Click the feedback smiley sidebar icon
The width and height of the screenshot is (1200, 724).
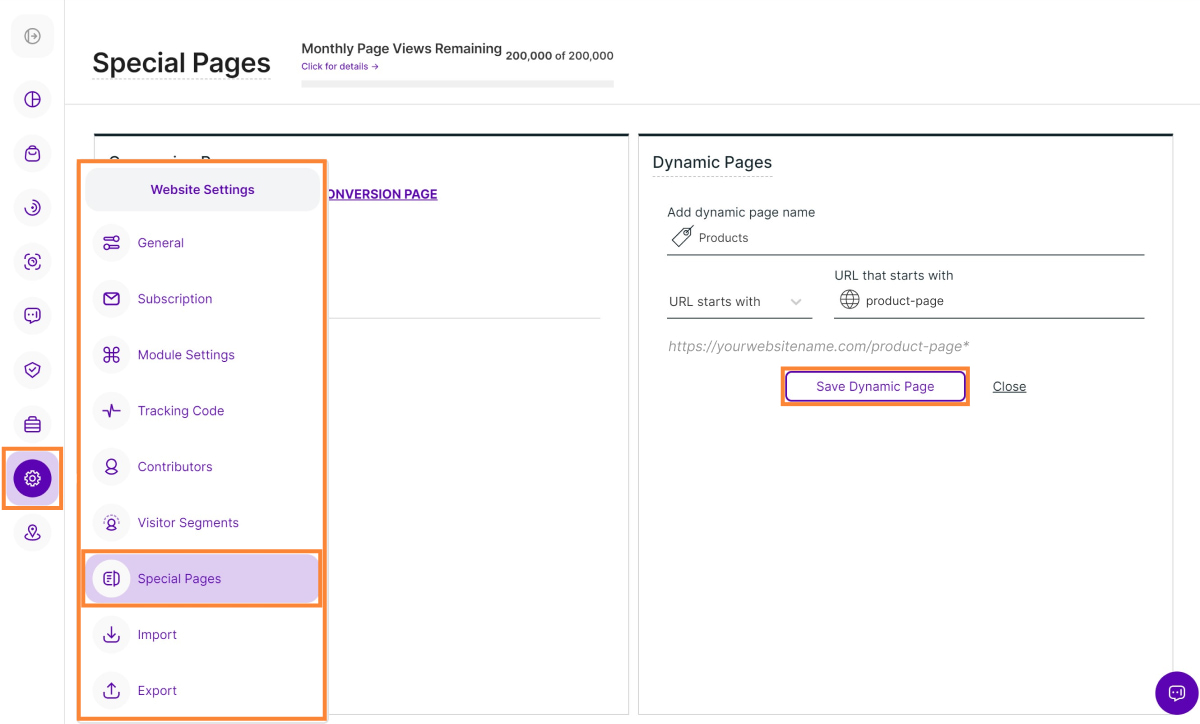point(32,316)
